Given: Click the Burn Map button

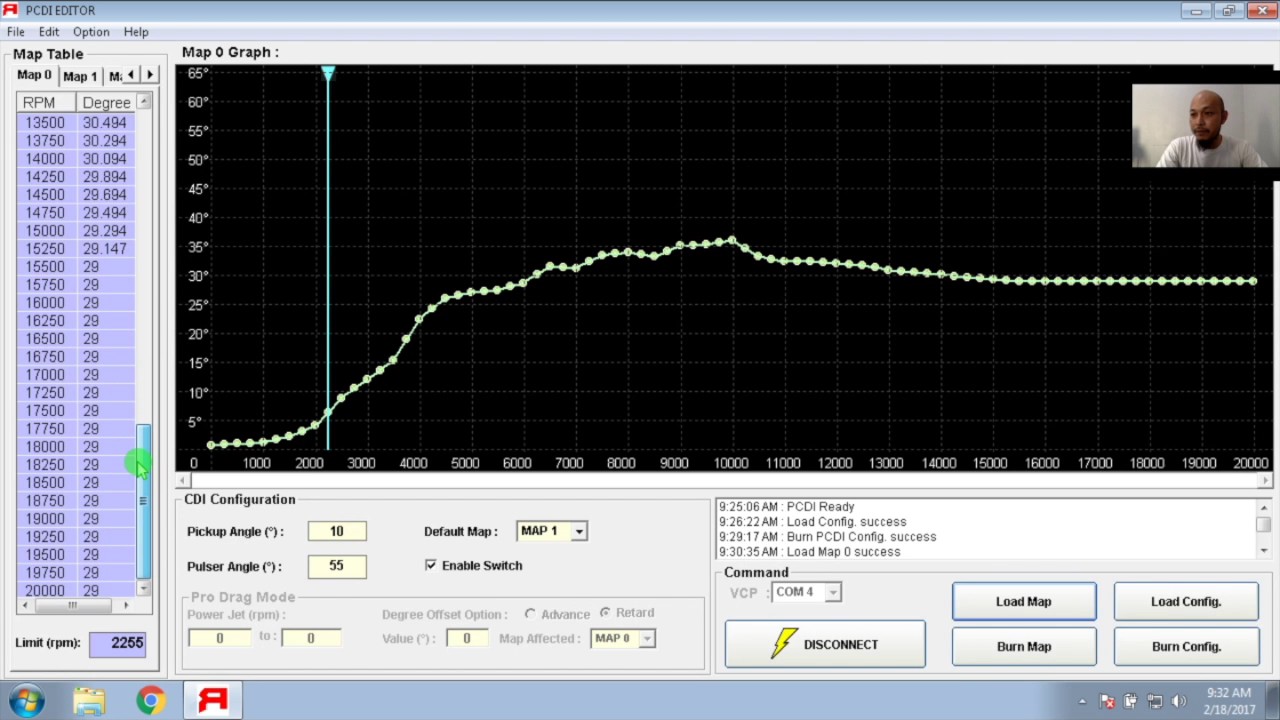Looking at the screenshot, I should [x=1024, y=647].
